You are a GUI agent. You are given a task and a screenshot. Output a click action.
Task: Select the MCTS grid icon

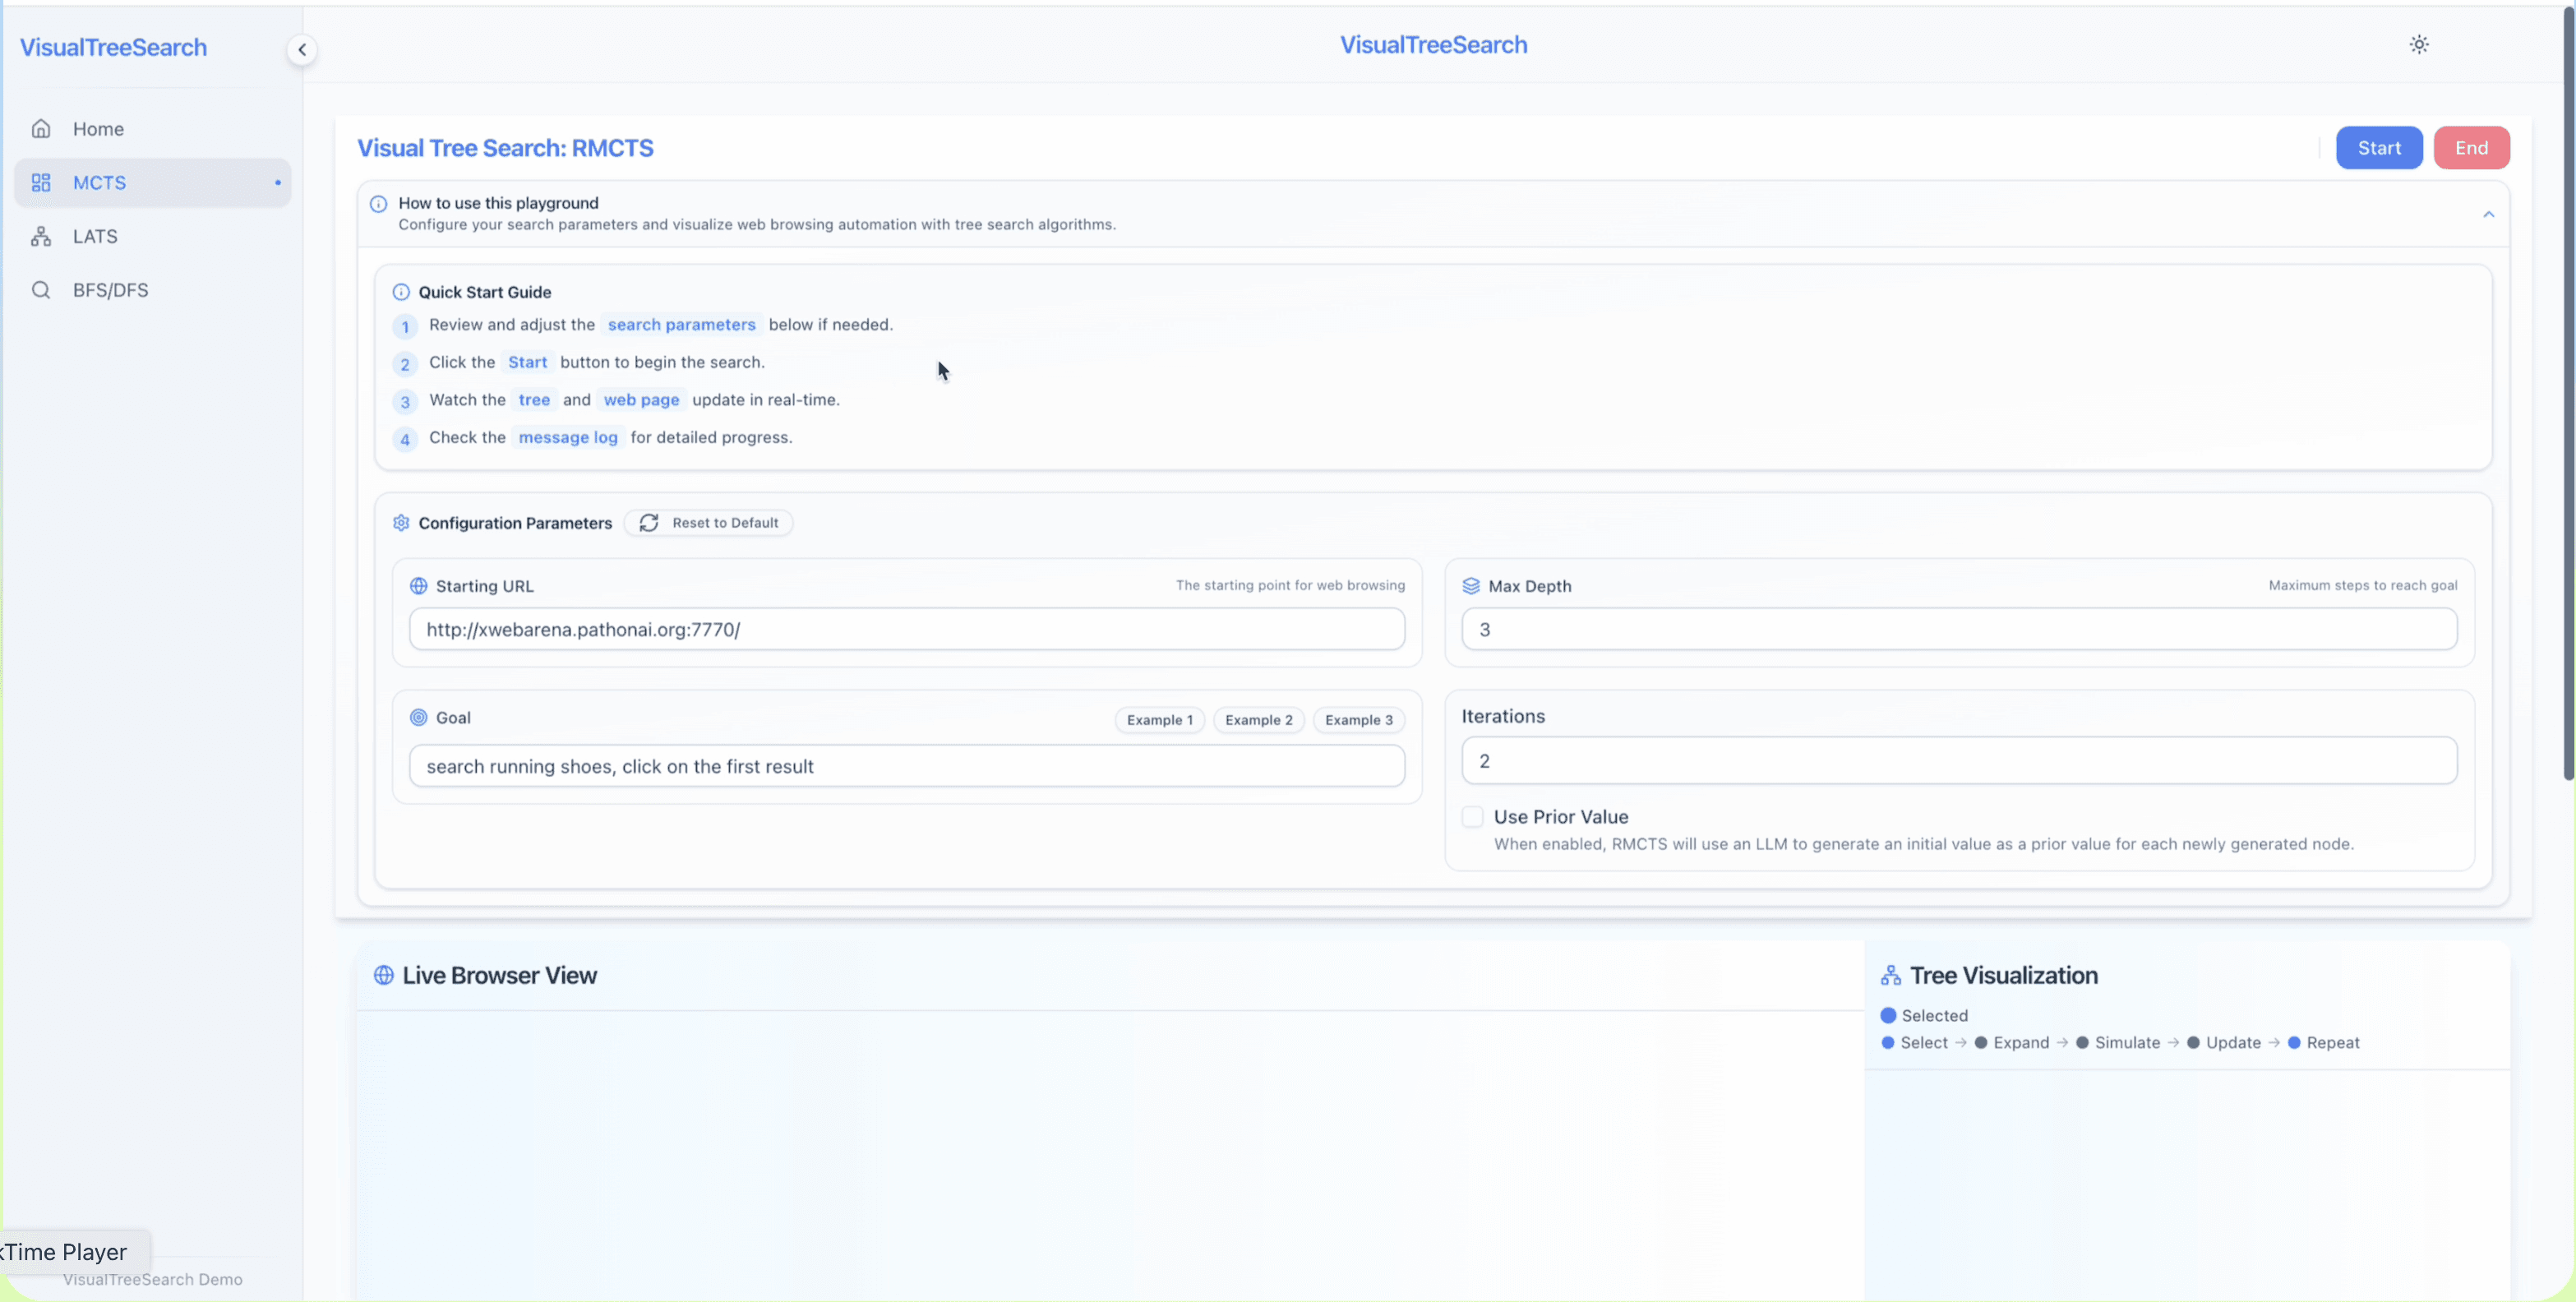(41, 182)
